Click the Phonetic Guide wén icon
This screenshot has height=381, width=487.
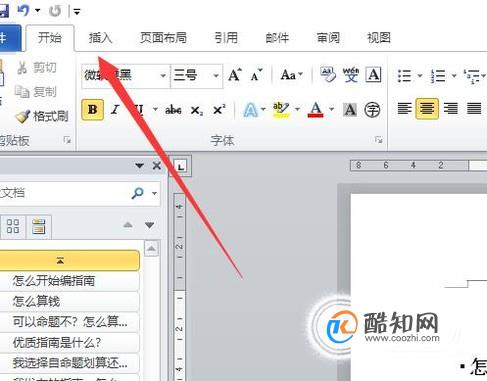coord(351,75)
